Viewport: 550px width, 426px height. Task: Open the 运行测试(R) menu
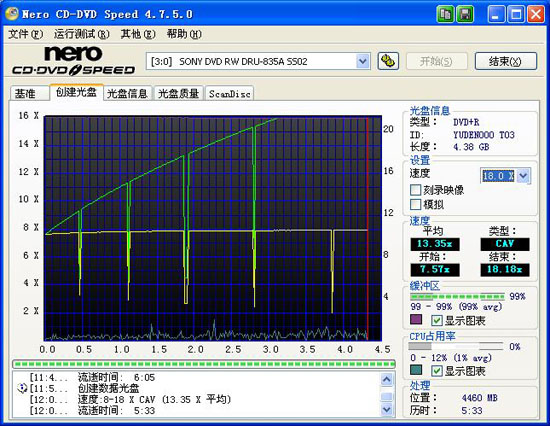click(x=81, y=34)
